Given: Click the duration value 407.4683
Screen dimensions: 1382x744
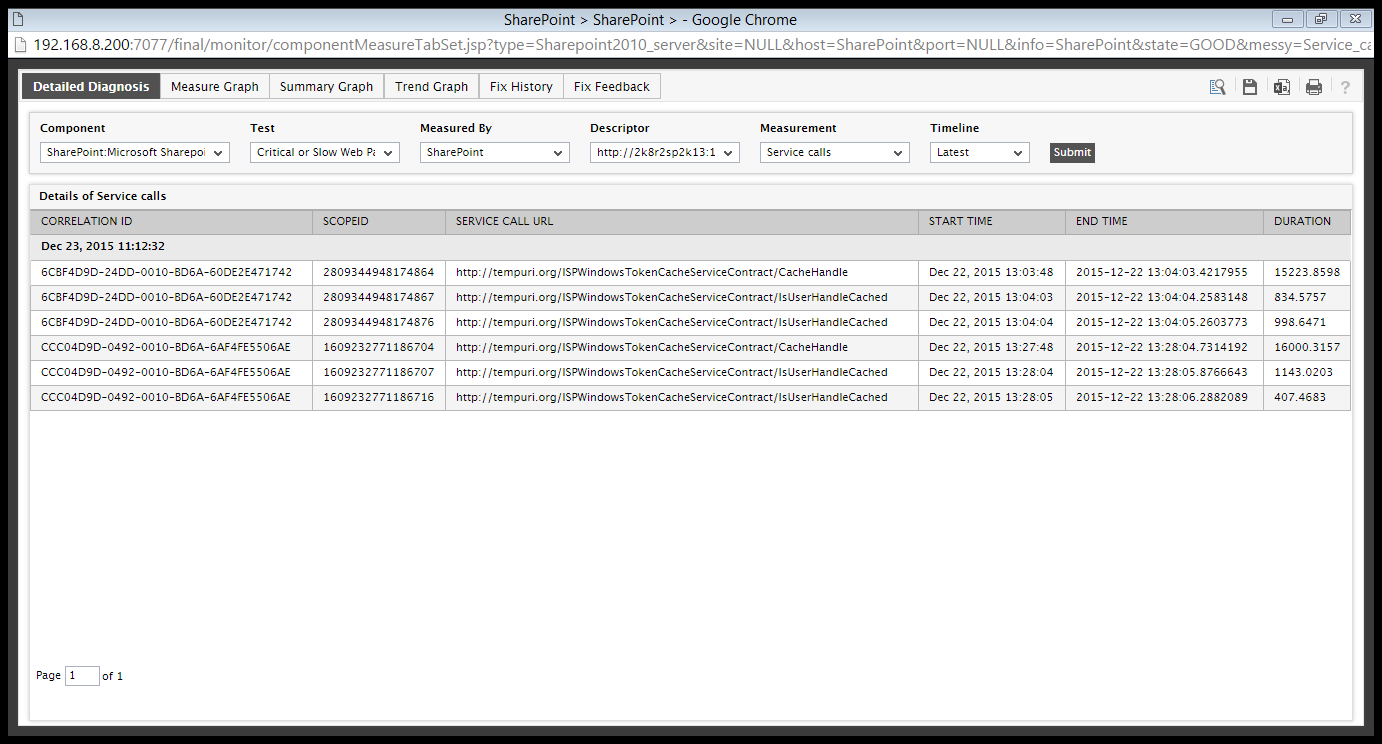Looking at the screenshot, I should click(1300, 397).
